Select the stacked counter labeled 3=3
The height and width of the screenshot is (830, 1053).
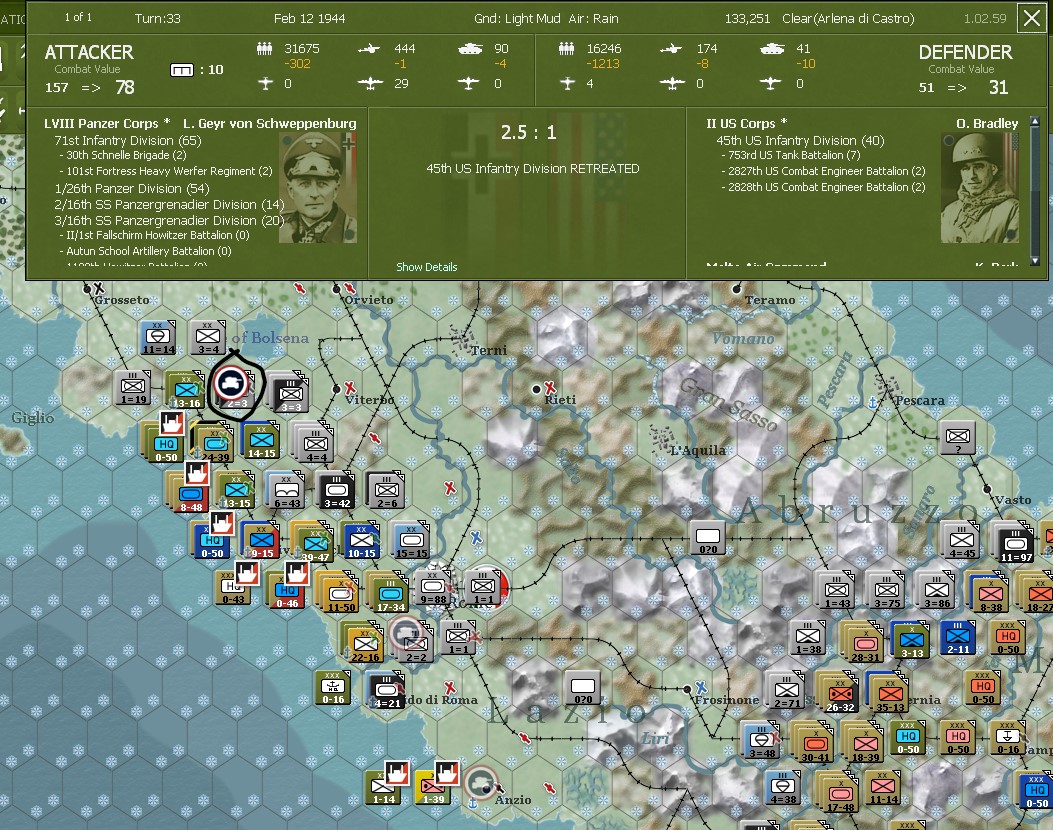291,391
